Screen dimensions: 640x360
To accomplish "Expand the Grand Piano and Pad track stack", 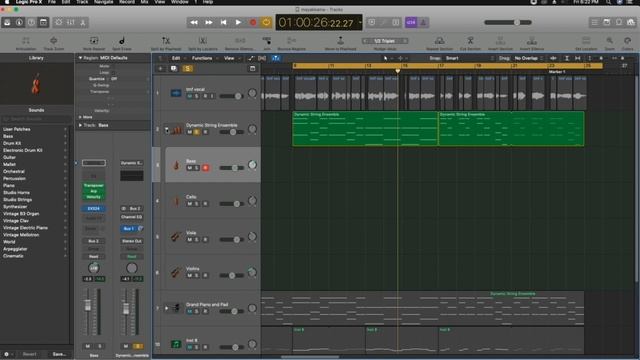I will click(x=167, y=308).
